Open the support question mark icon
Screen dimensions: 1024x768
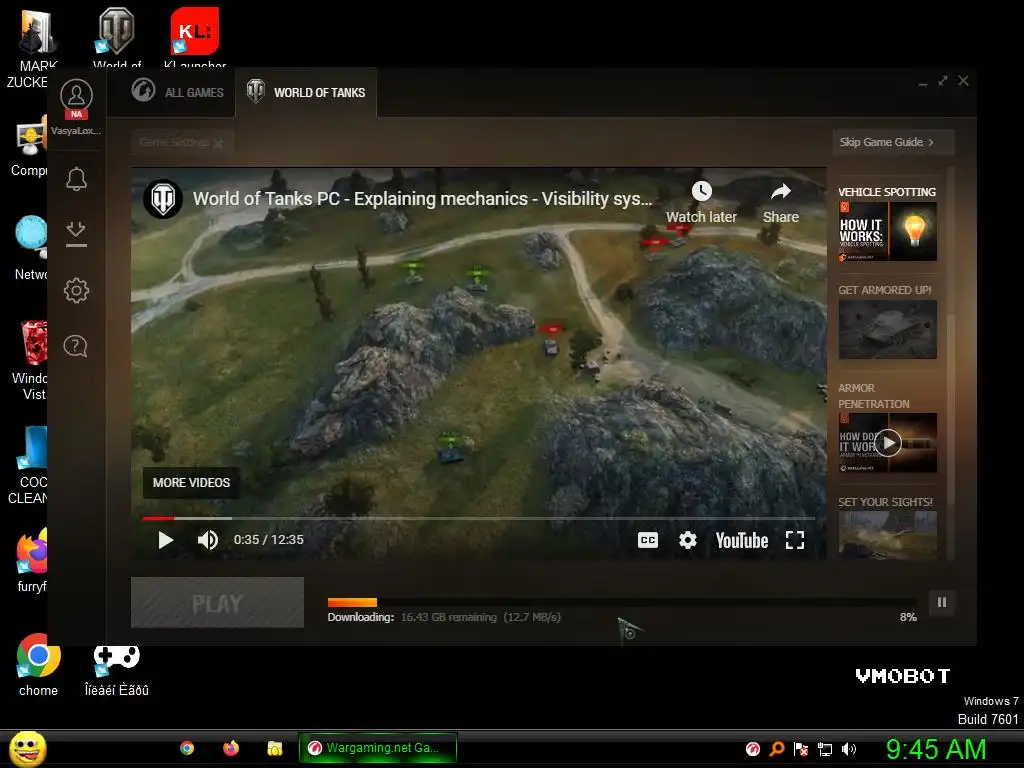(x=76, y=346)
